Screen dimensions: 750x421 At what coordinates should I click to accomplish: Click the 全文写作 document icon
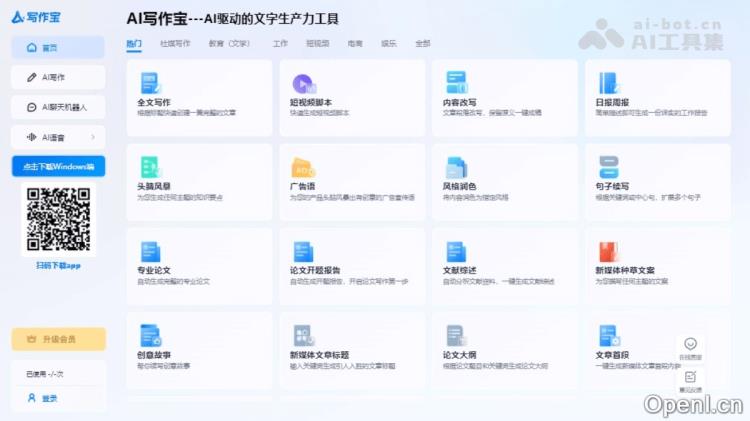click(150, 83)
